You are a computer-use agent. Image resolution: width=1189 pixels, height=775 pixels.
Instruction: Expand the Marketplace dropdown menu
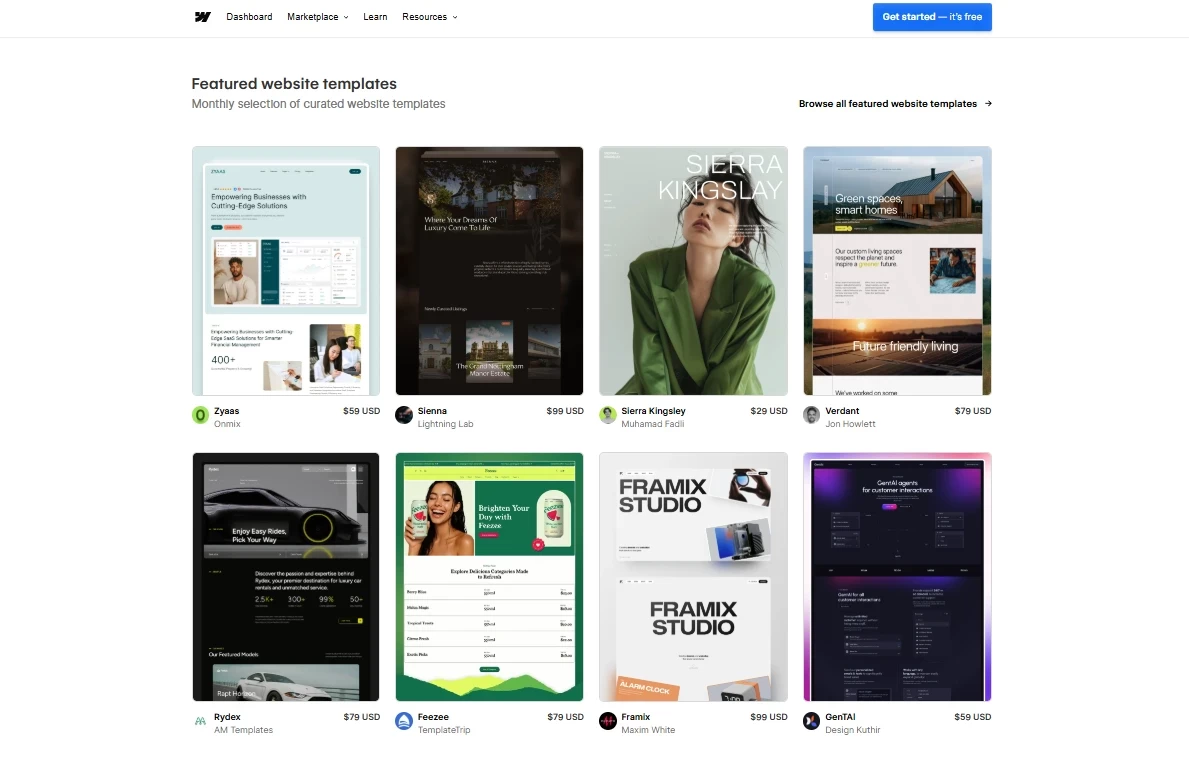pos(317,17)
